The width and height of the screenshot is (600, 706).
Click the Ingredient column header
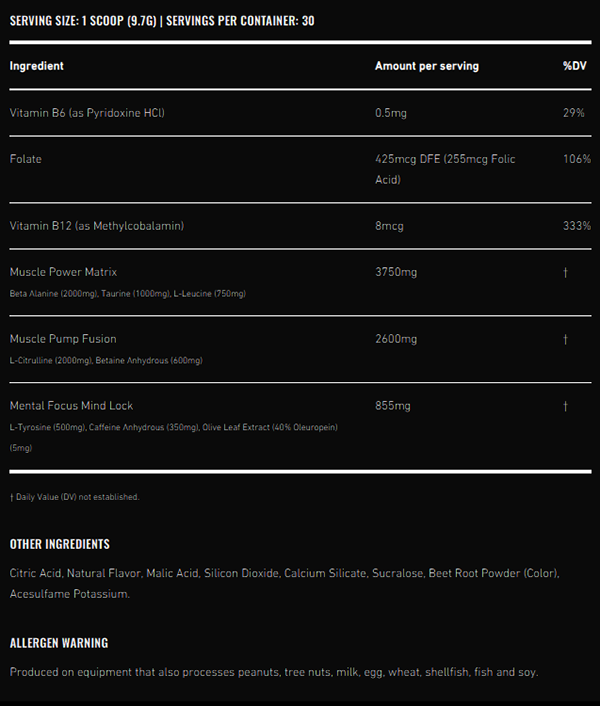pyautogui.click(x=36, y=66)
